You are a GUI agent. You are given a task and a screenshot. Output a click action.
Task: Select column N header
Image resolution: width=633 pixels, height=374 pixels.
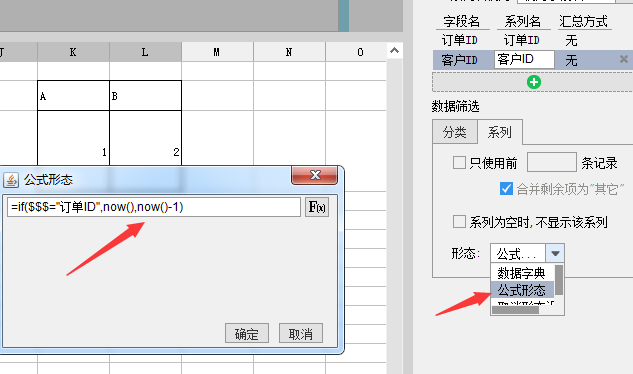coord(289,52)
